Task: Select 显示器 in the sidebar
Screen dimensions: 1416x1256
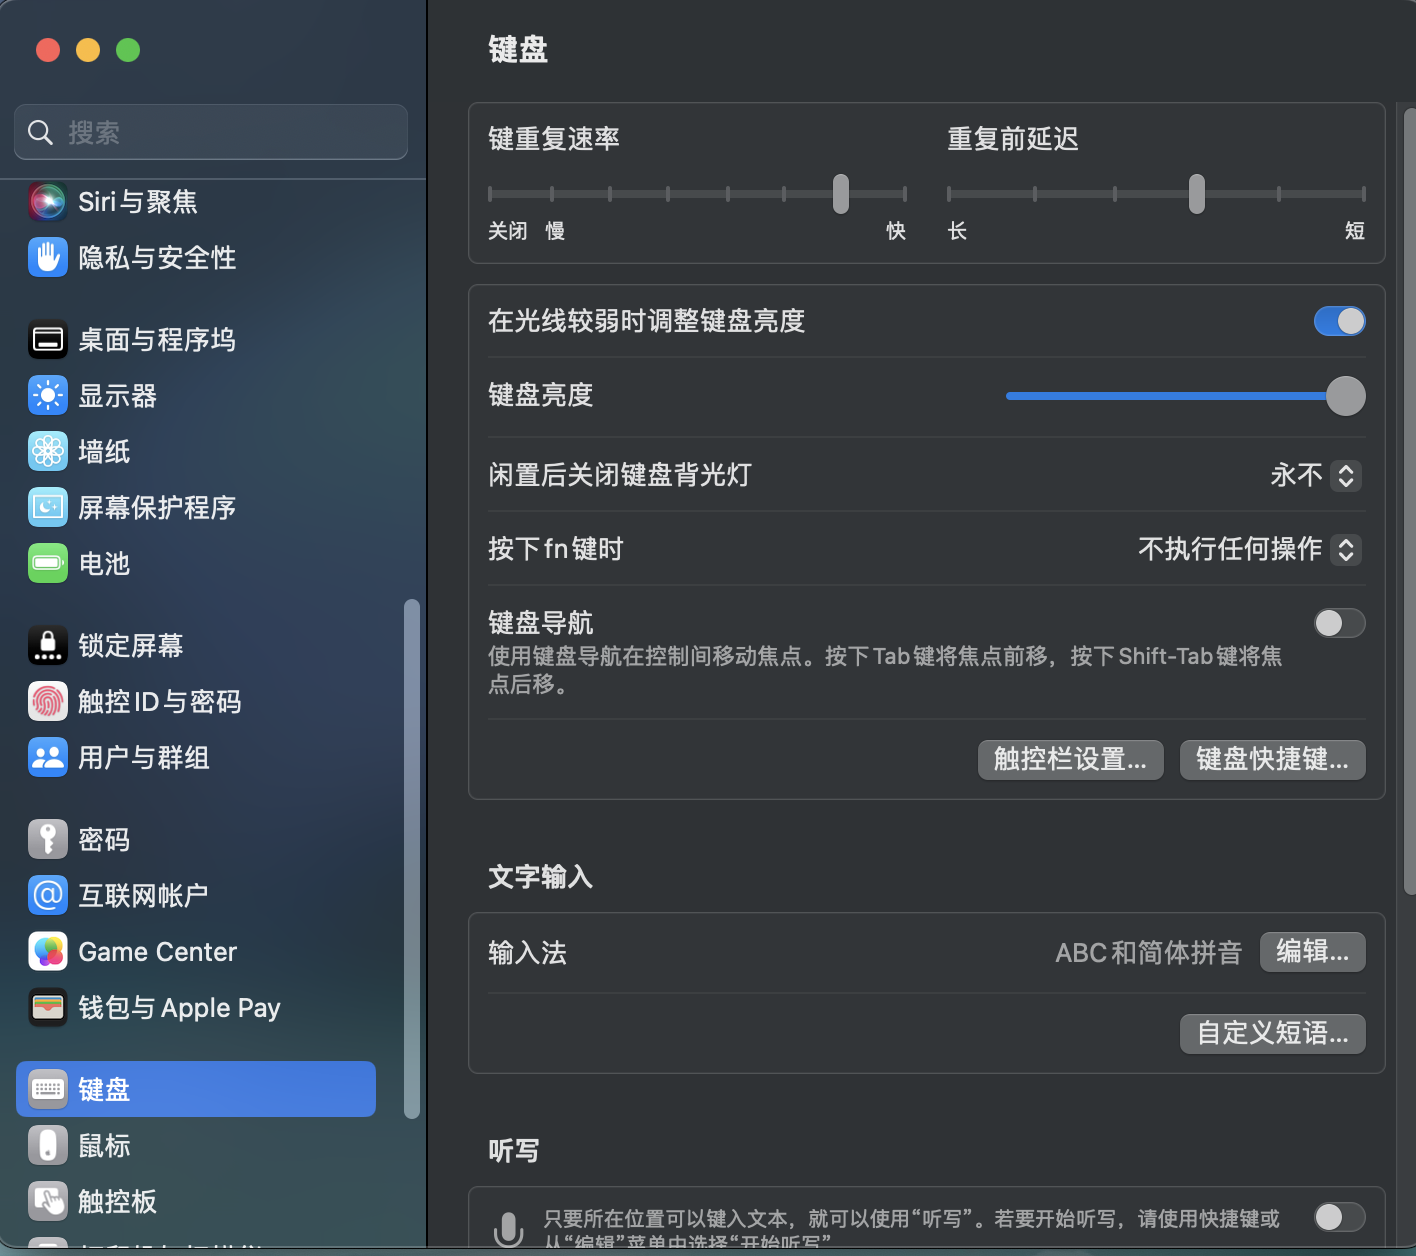Action: 196,396
